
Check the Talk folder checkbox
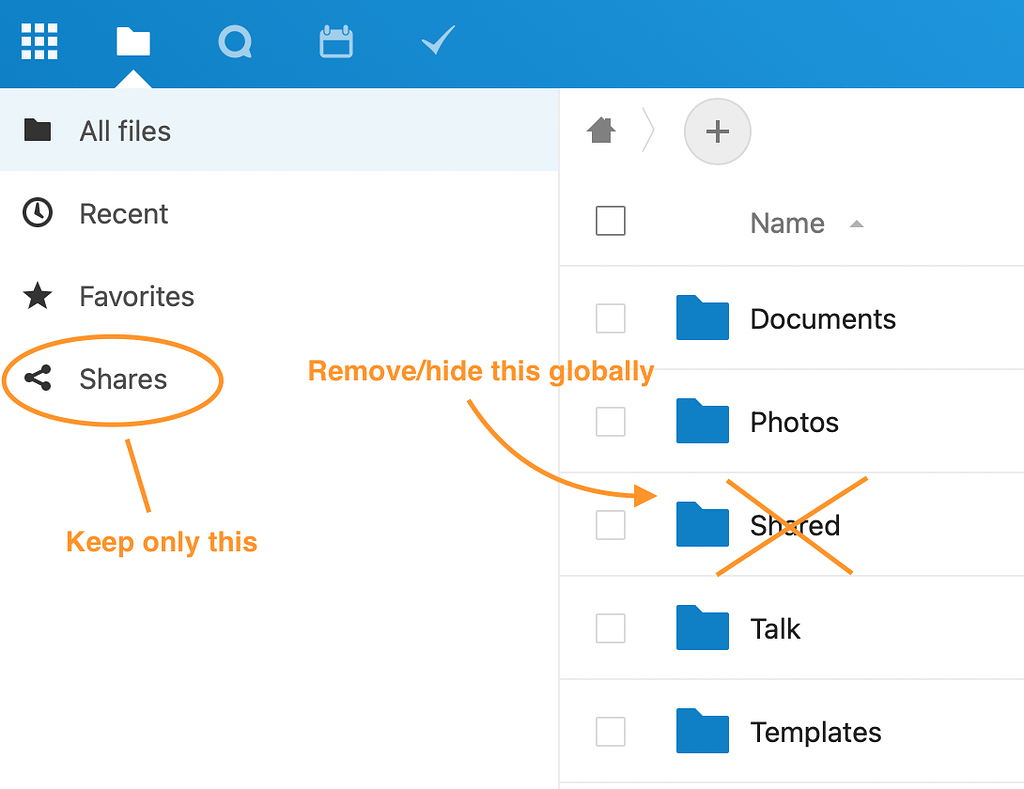click(x=610, y=628)
